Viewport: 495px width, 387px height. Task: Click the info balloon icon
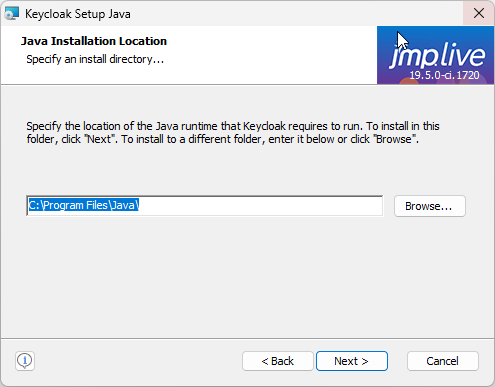click(x=25, y=361)
